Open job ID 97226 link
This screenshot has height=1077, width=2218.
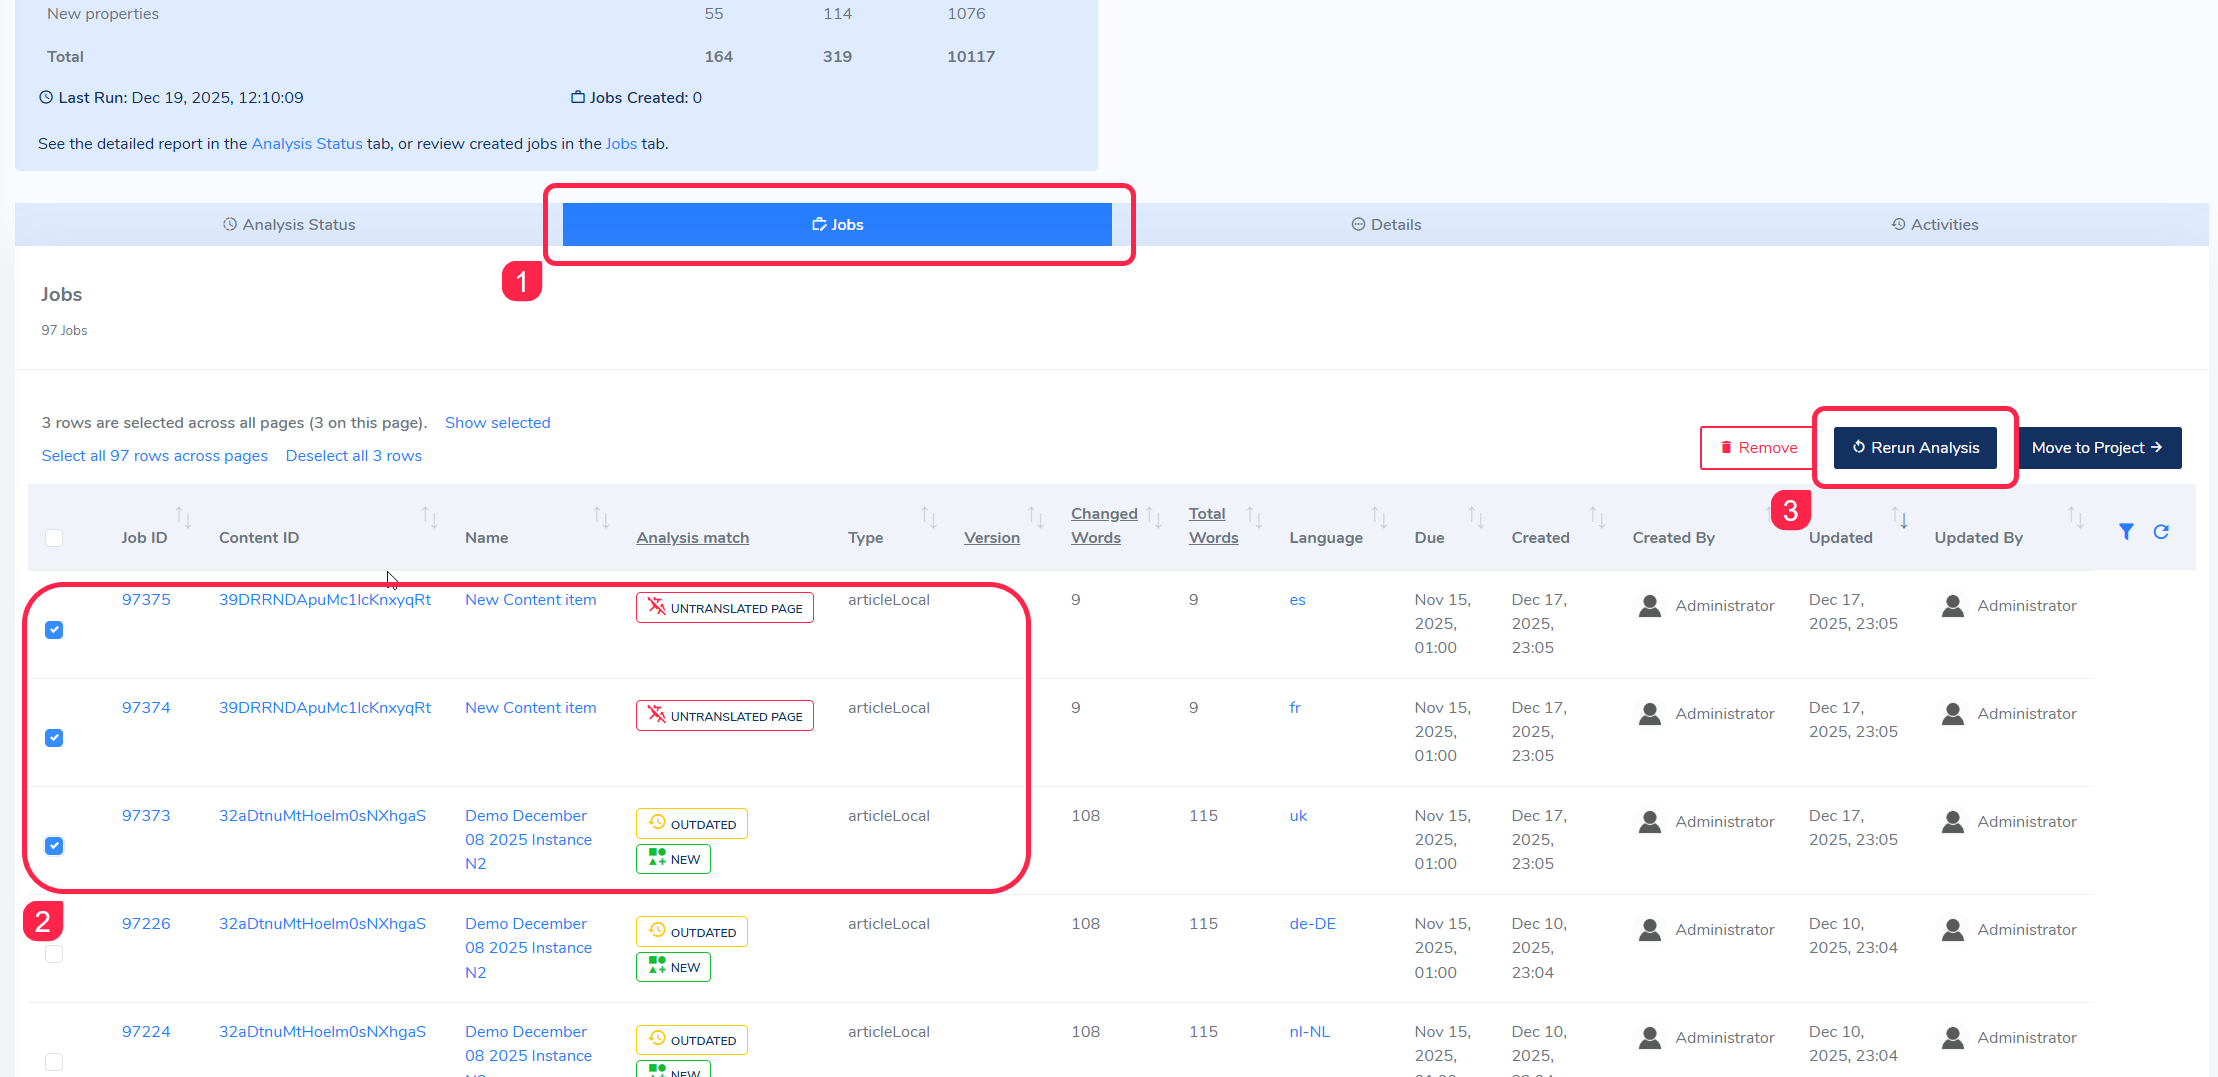(x=146, y=924)
